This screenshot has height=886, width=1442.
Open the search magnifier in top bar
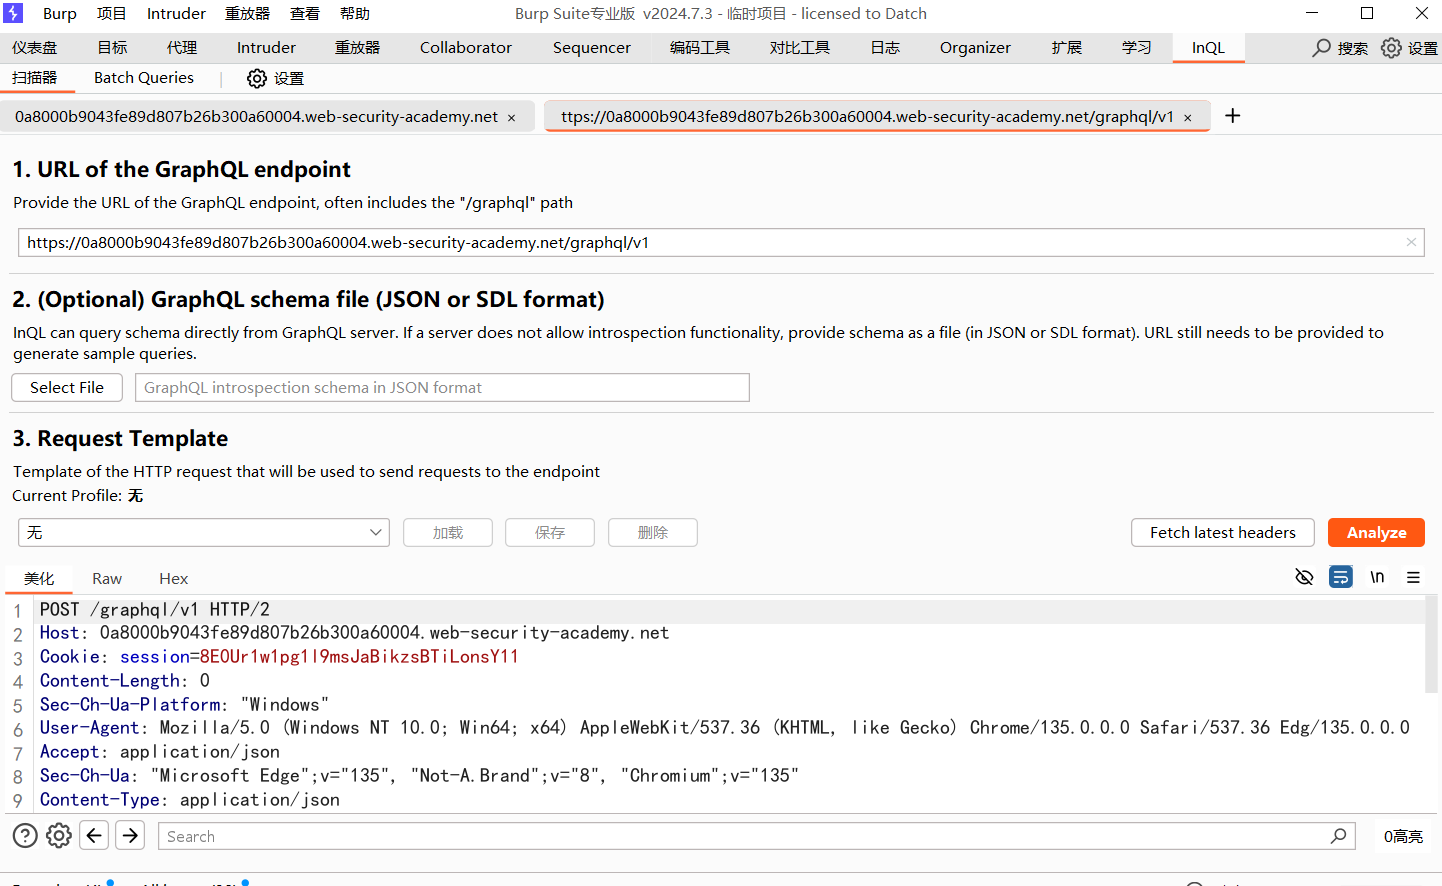(1322, 48)
